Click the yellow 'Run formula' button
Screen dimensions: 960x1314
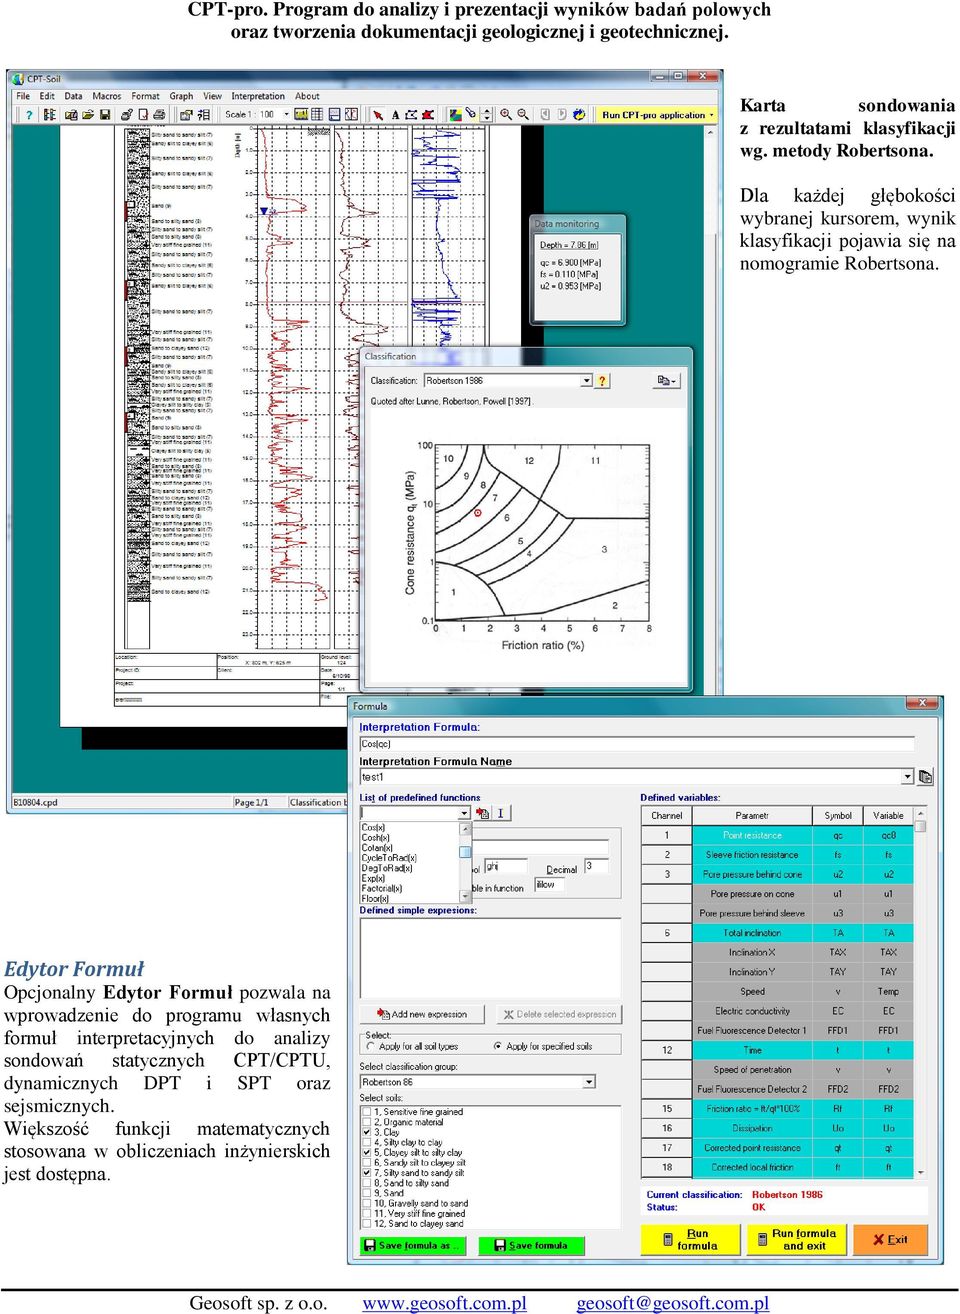click(689, 1240)
